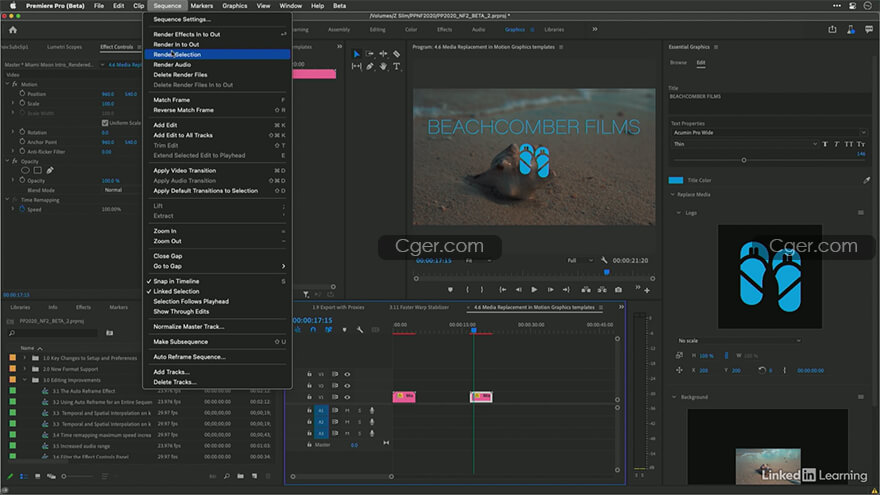Go to Out point in Program monitor
The height and width of the screenshot is (495, 880).
tap(566, 290)
